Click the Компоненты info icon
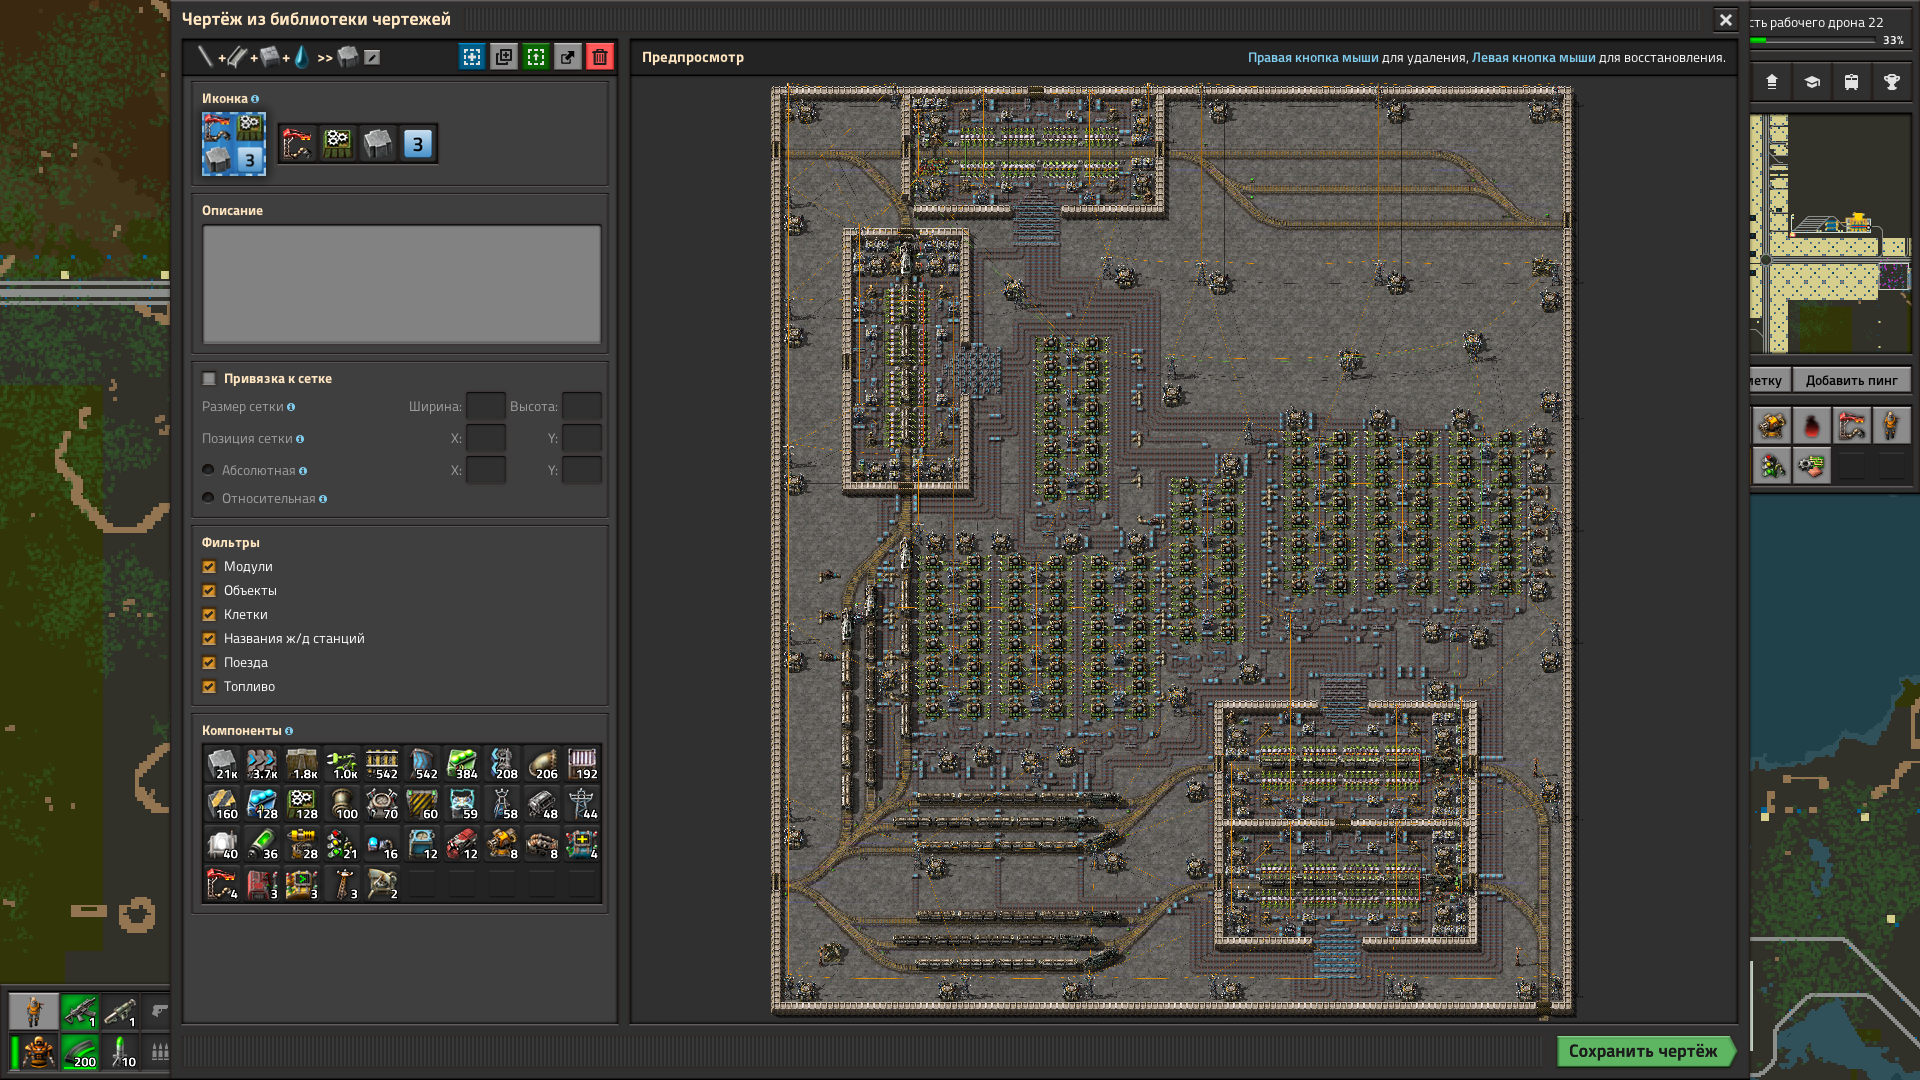 tap(289, 731)
